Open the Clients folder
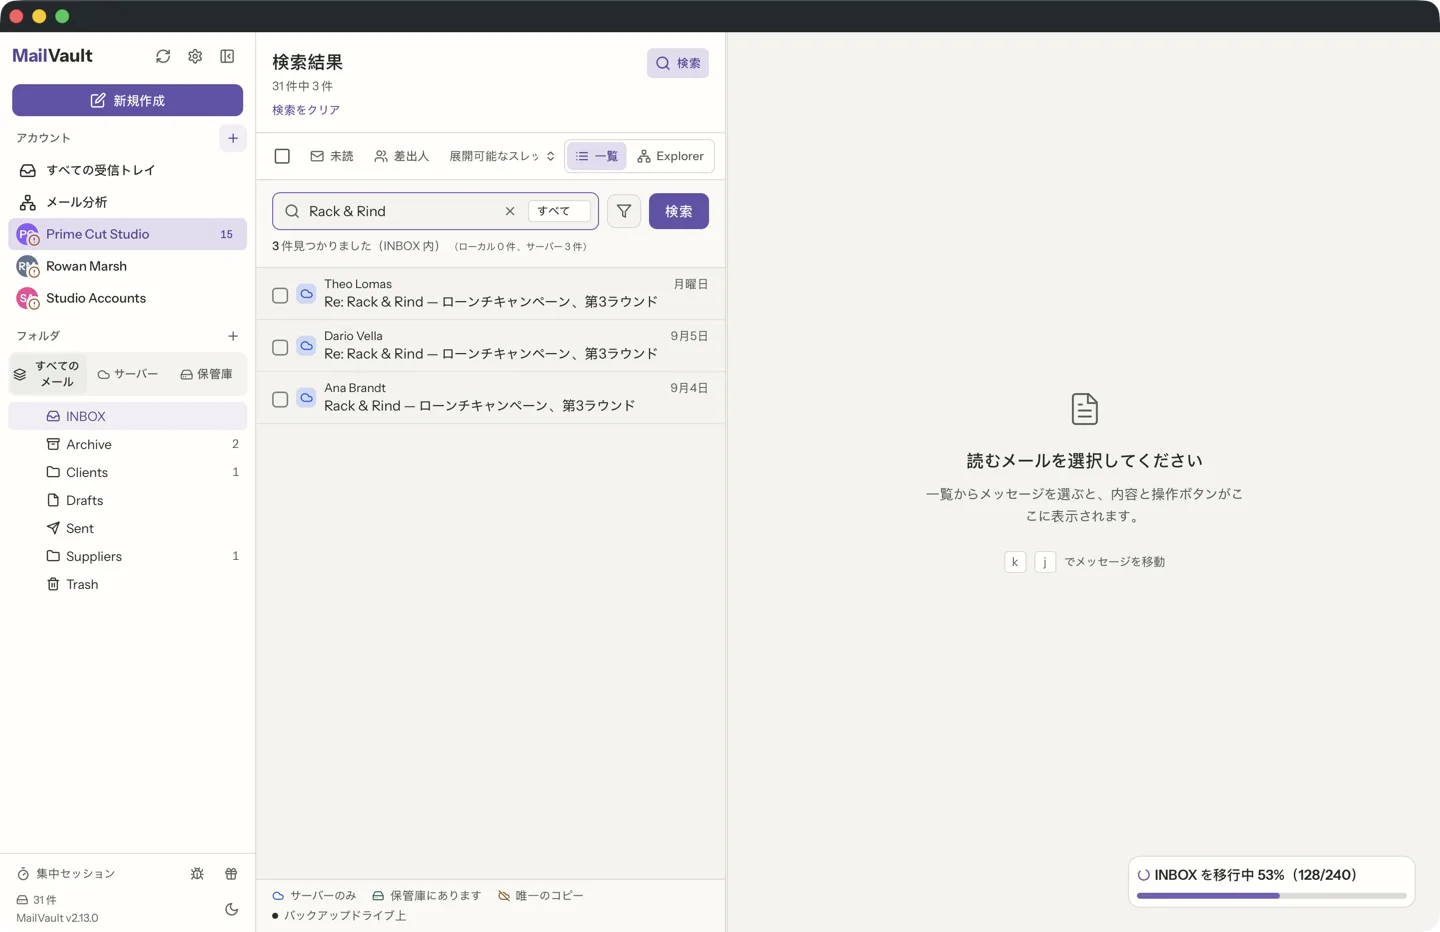This screenshot has height=932, width=1440. [127, 472]
